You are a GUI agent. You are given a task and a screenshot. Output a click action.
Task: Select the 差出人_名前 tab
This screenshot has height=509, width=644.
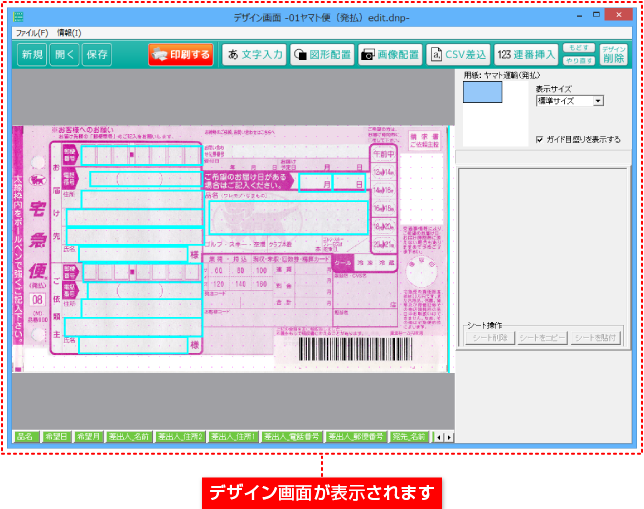tap(129, 437)
